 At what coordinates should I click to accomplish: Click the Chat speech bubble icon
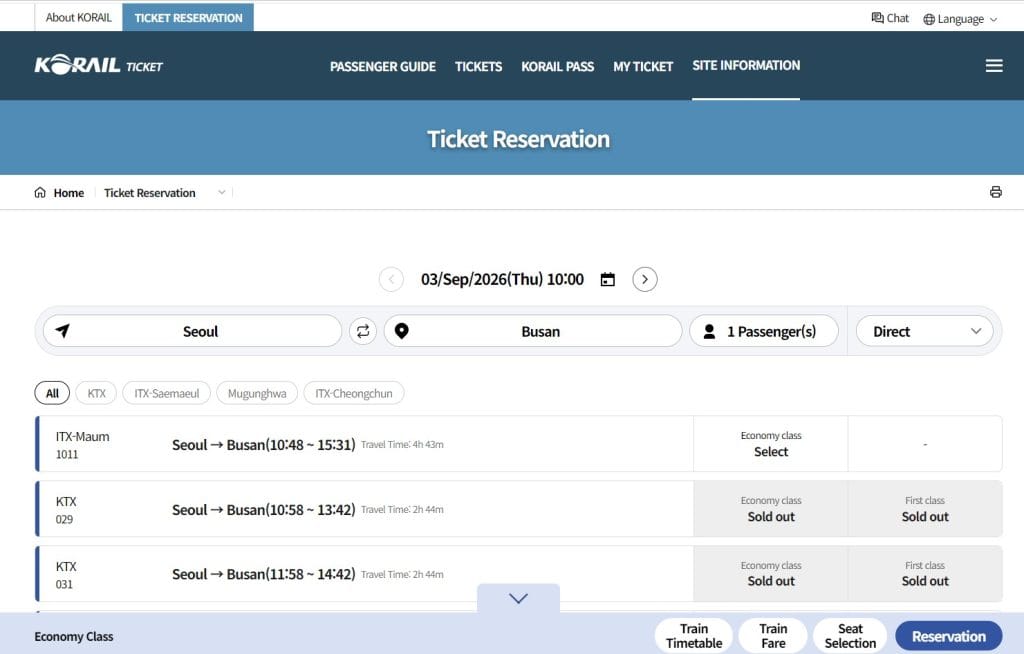[x=877, y=18]
